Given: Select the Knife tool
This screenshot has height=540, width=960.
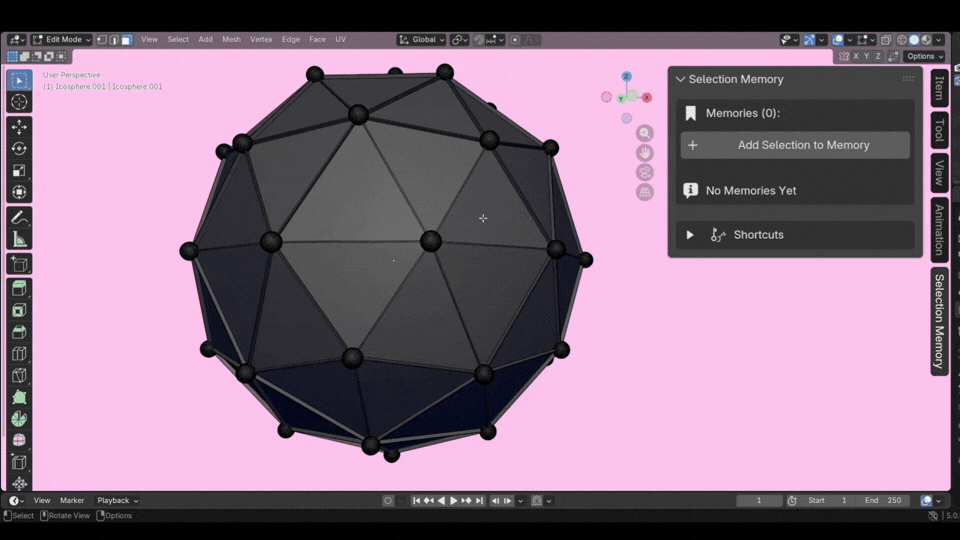Looking at the screenshot, I should click(19, 375).
